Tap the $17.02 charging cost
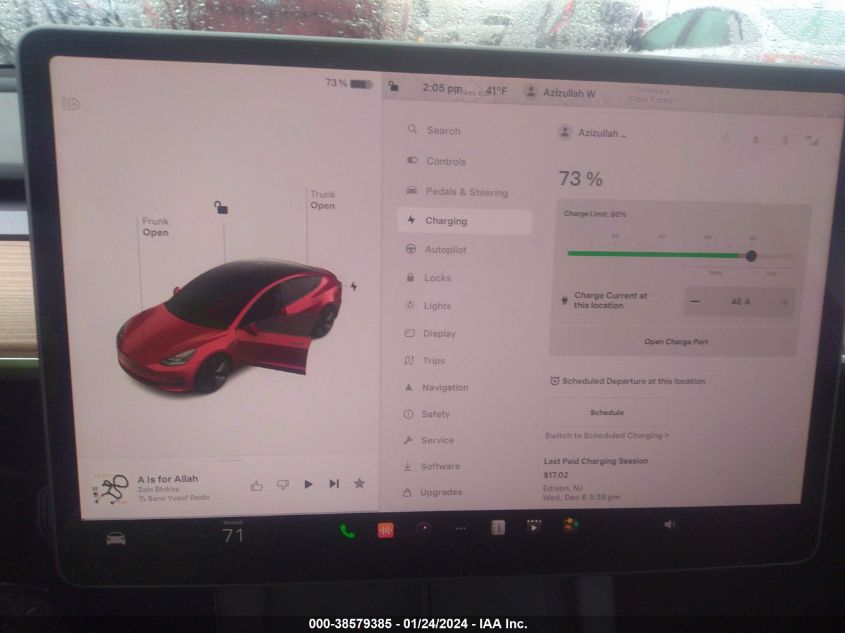Image resolution: width=845 pixels, height=633 pixels. [556, 475]
